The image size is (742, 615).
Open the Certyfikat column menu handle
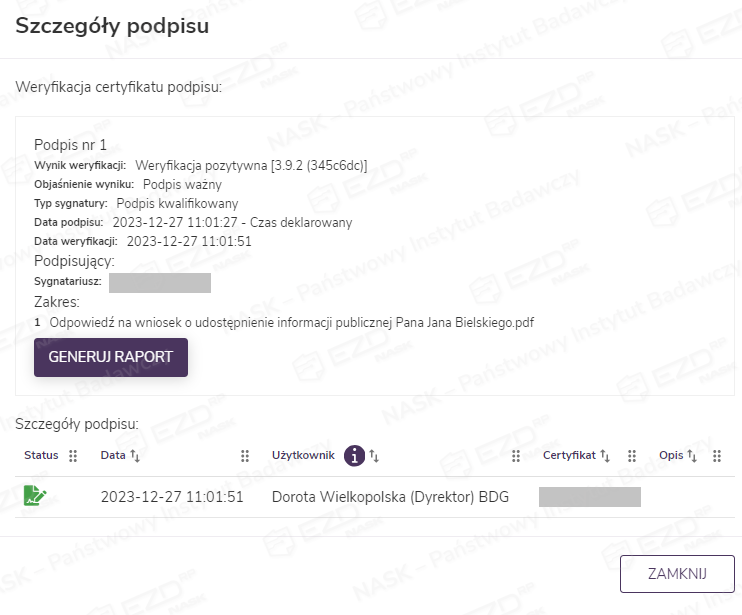click(632, 456)
